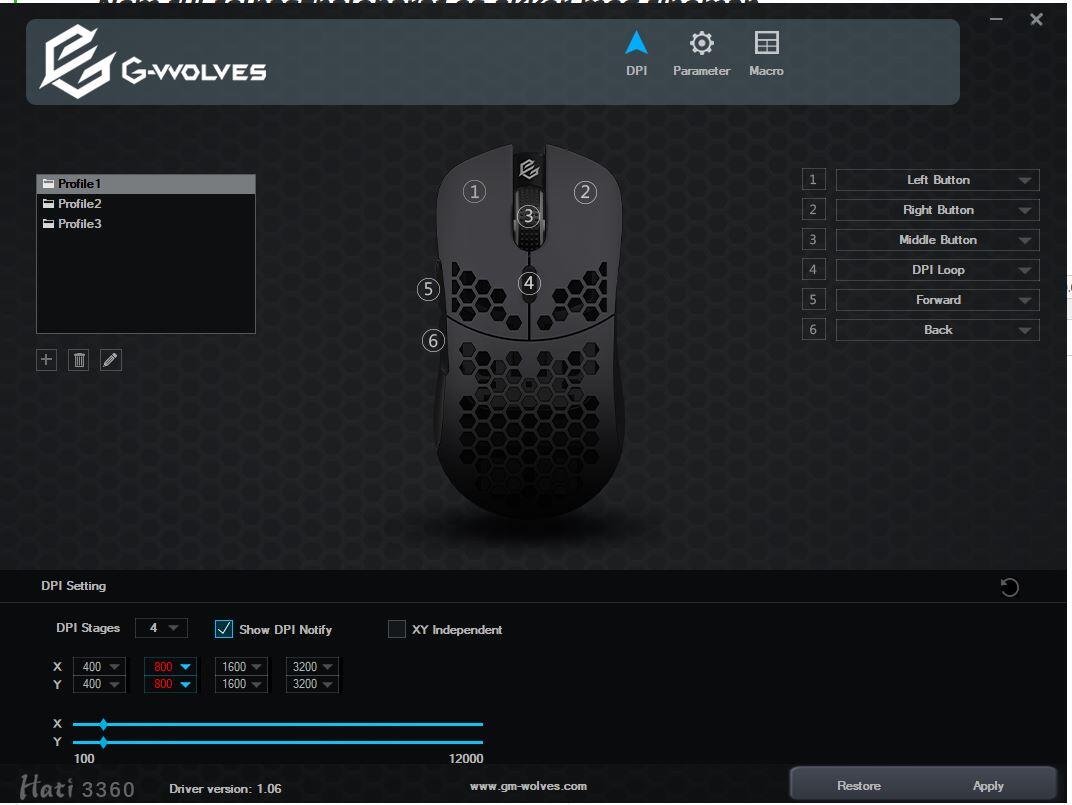Open the Forward button assignment dropdown

tap(937, 300)
